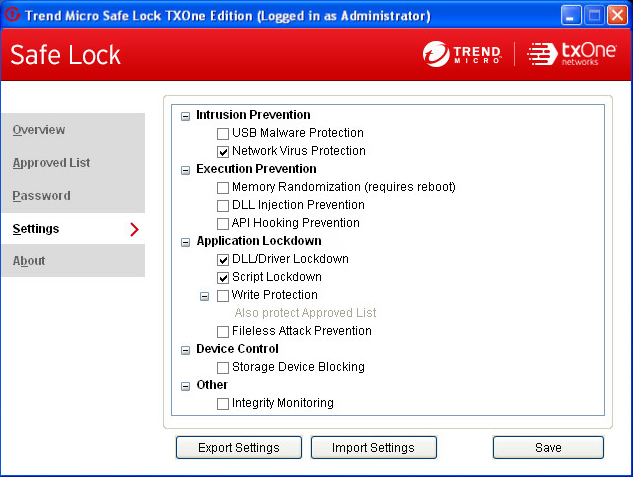The height and width of the screenshot is (477, 636).
Task: Save the current settings
Action: [548, 447]
